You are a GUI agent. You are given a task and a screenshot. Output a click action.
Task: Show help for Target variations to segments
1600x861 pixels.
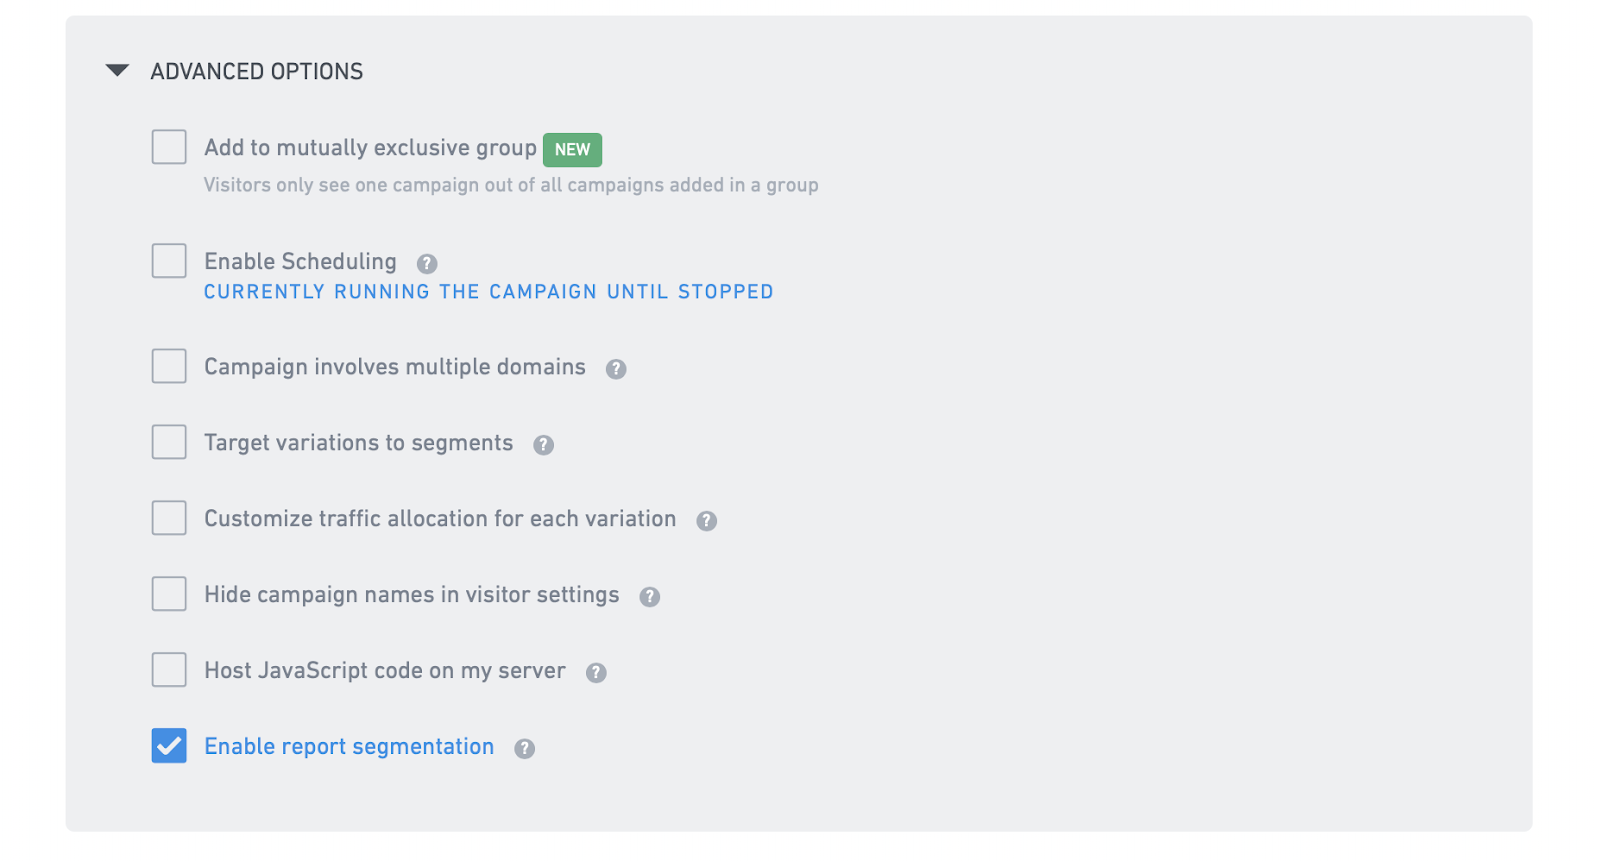pos(543,445)
